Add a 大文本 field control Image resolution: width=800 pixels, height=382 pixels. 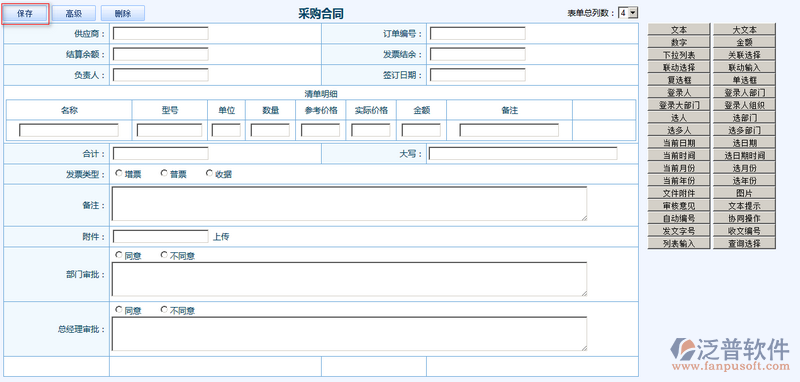[744, 30]
